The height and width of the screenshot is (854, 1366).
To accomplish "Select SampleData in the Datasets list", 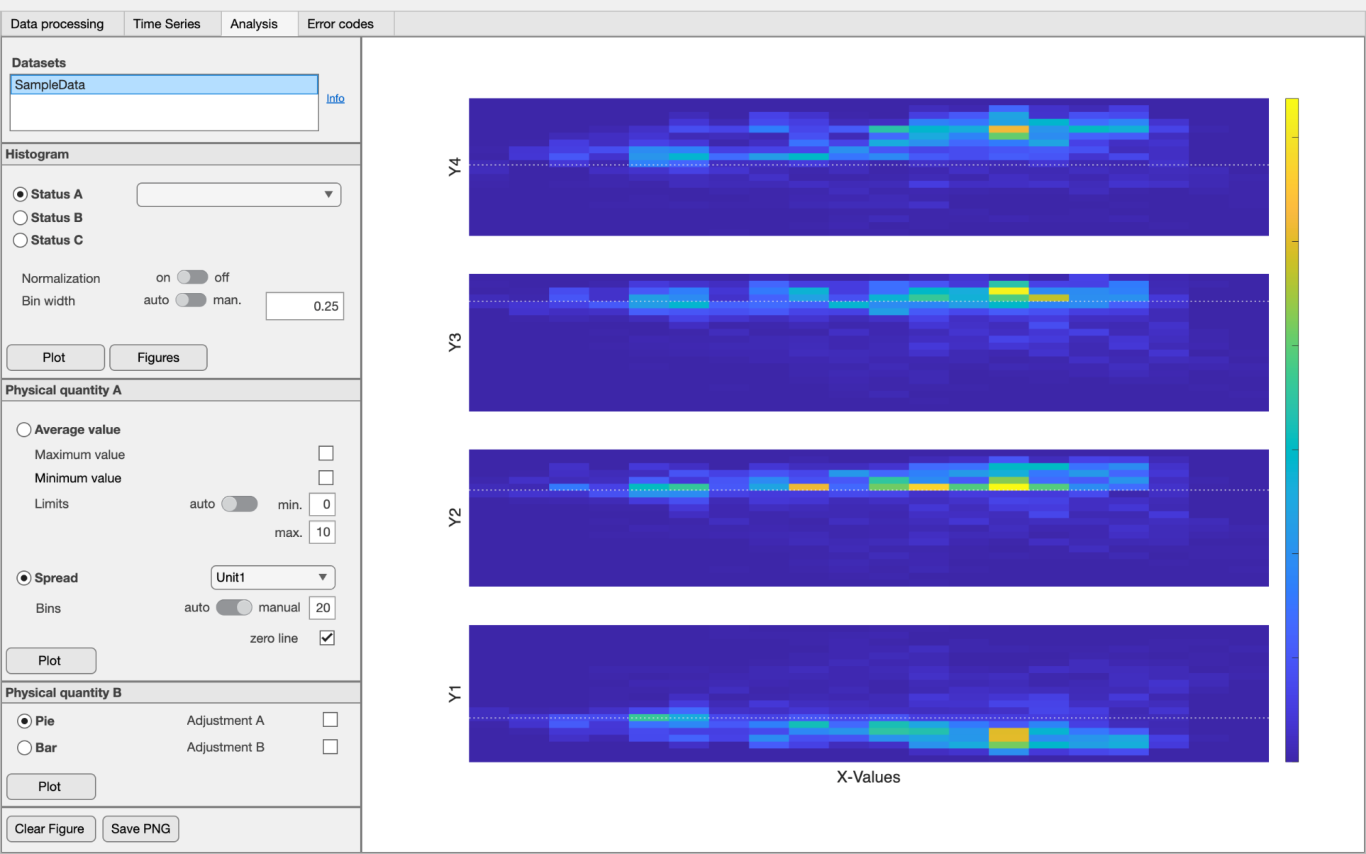I will click(164, 85).
